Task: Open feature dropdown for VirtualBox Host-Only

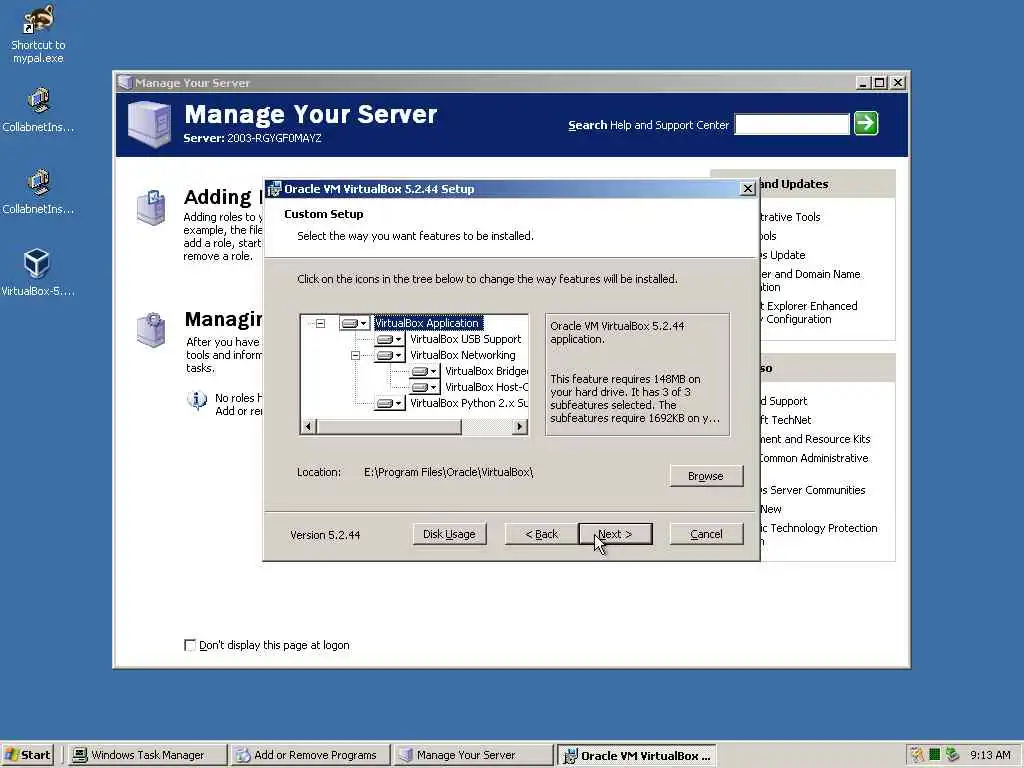Action: point(424,387)
